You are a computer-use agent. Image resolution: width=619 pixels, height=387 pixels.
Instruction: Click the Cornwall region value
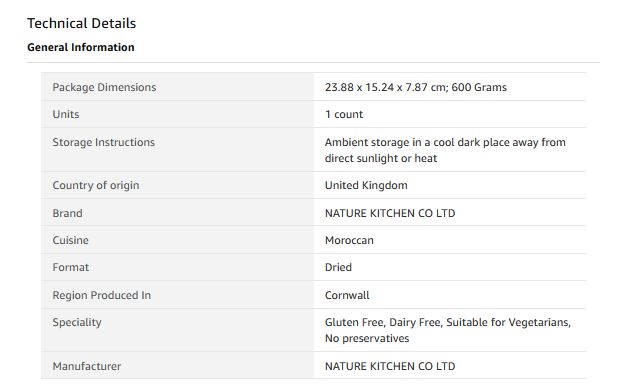(x=347, y=295)
